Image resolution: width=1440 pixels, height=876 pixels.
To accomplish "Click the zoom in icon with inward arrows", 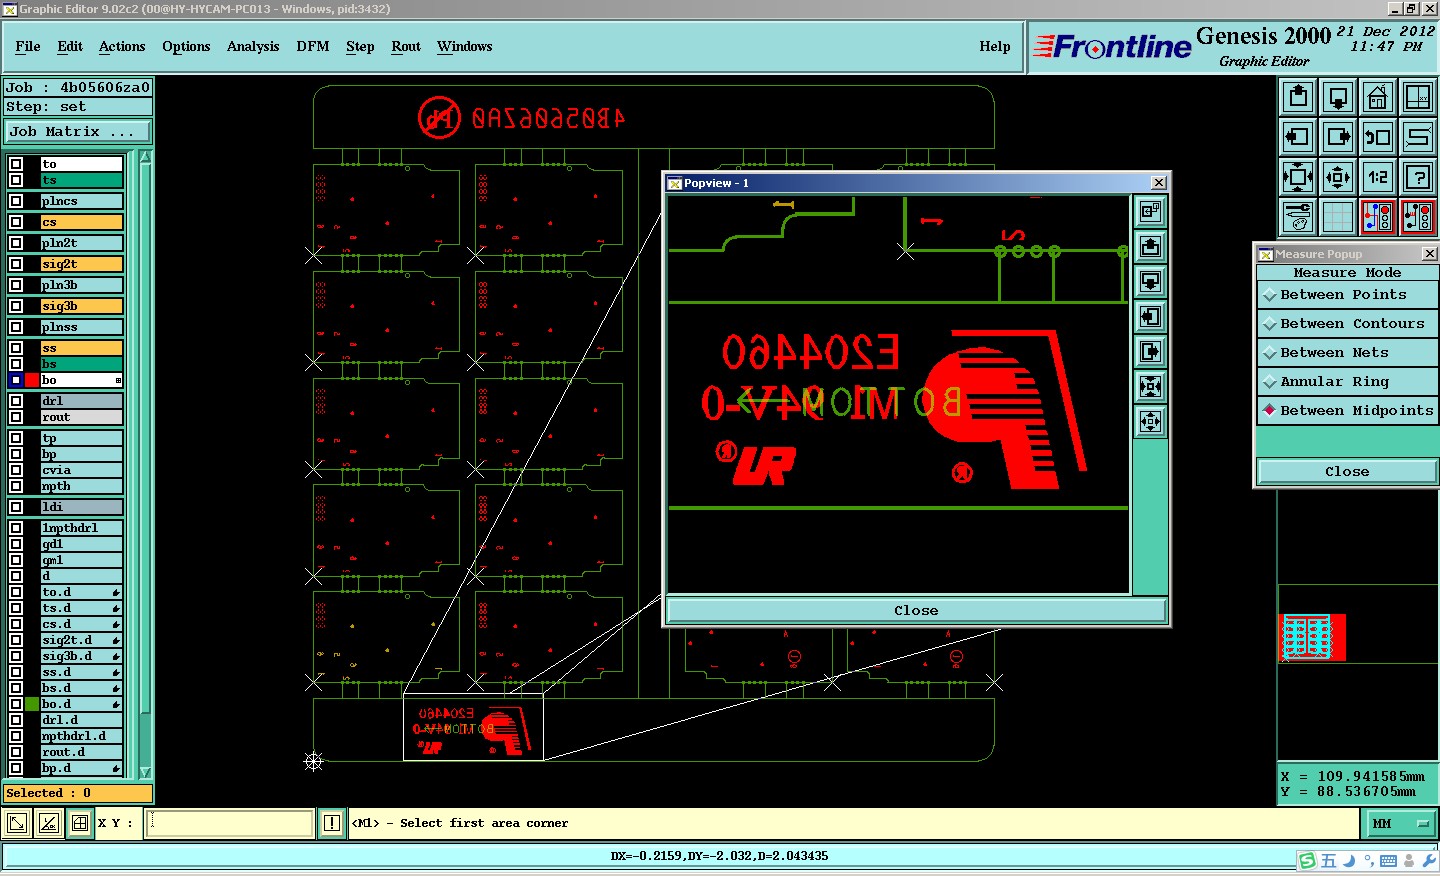I will click(1298, 177).
